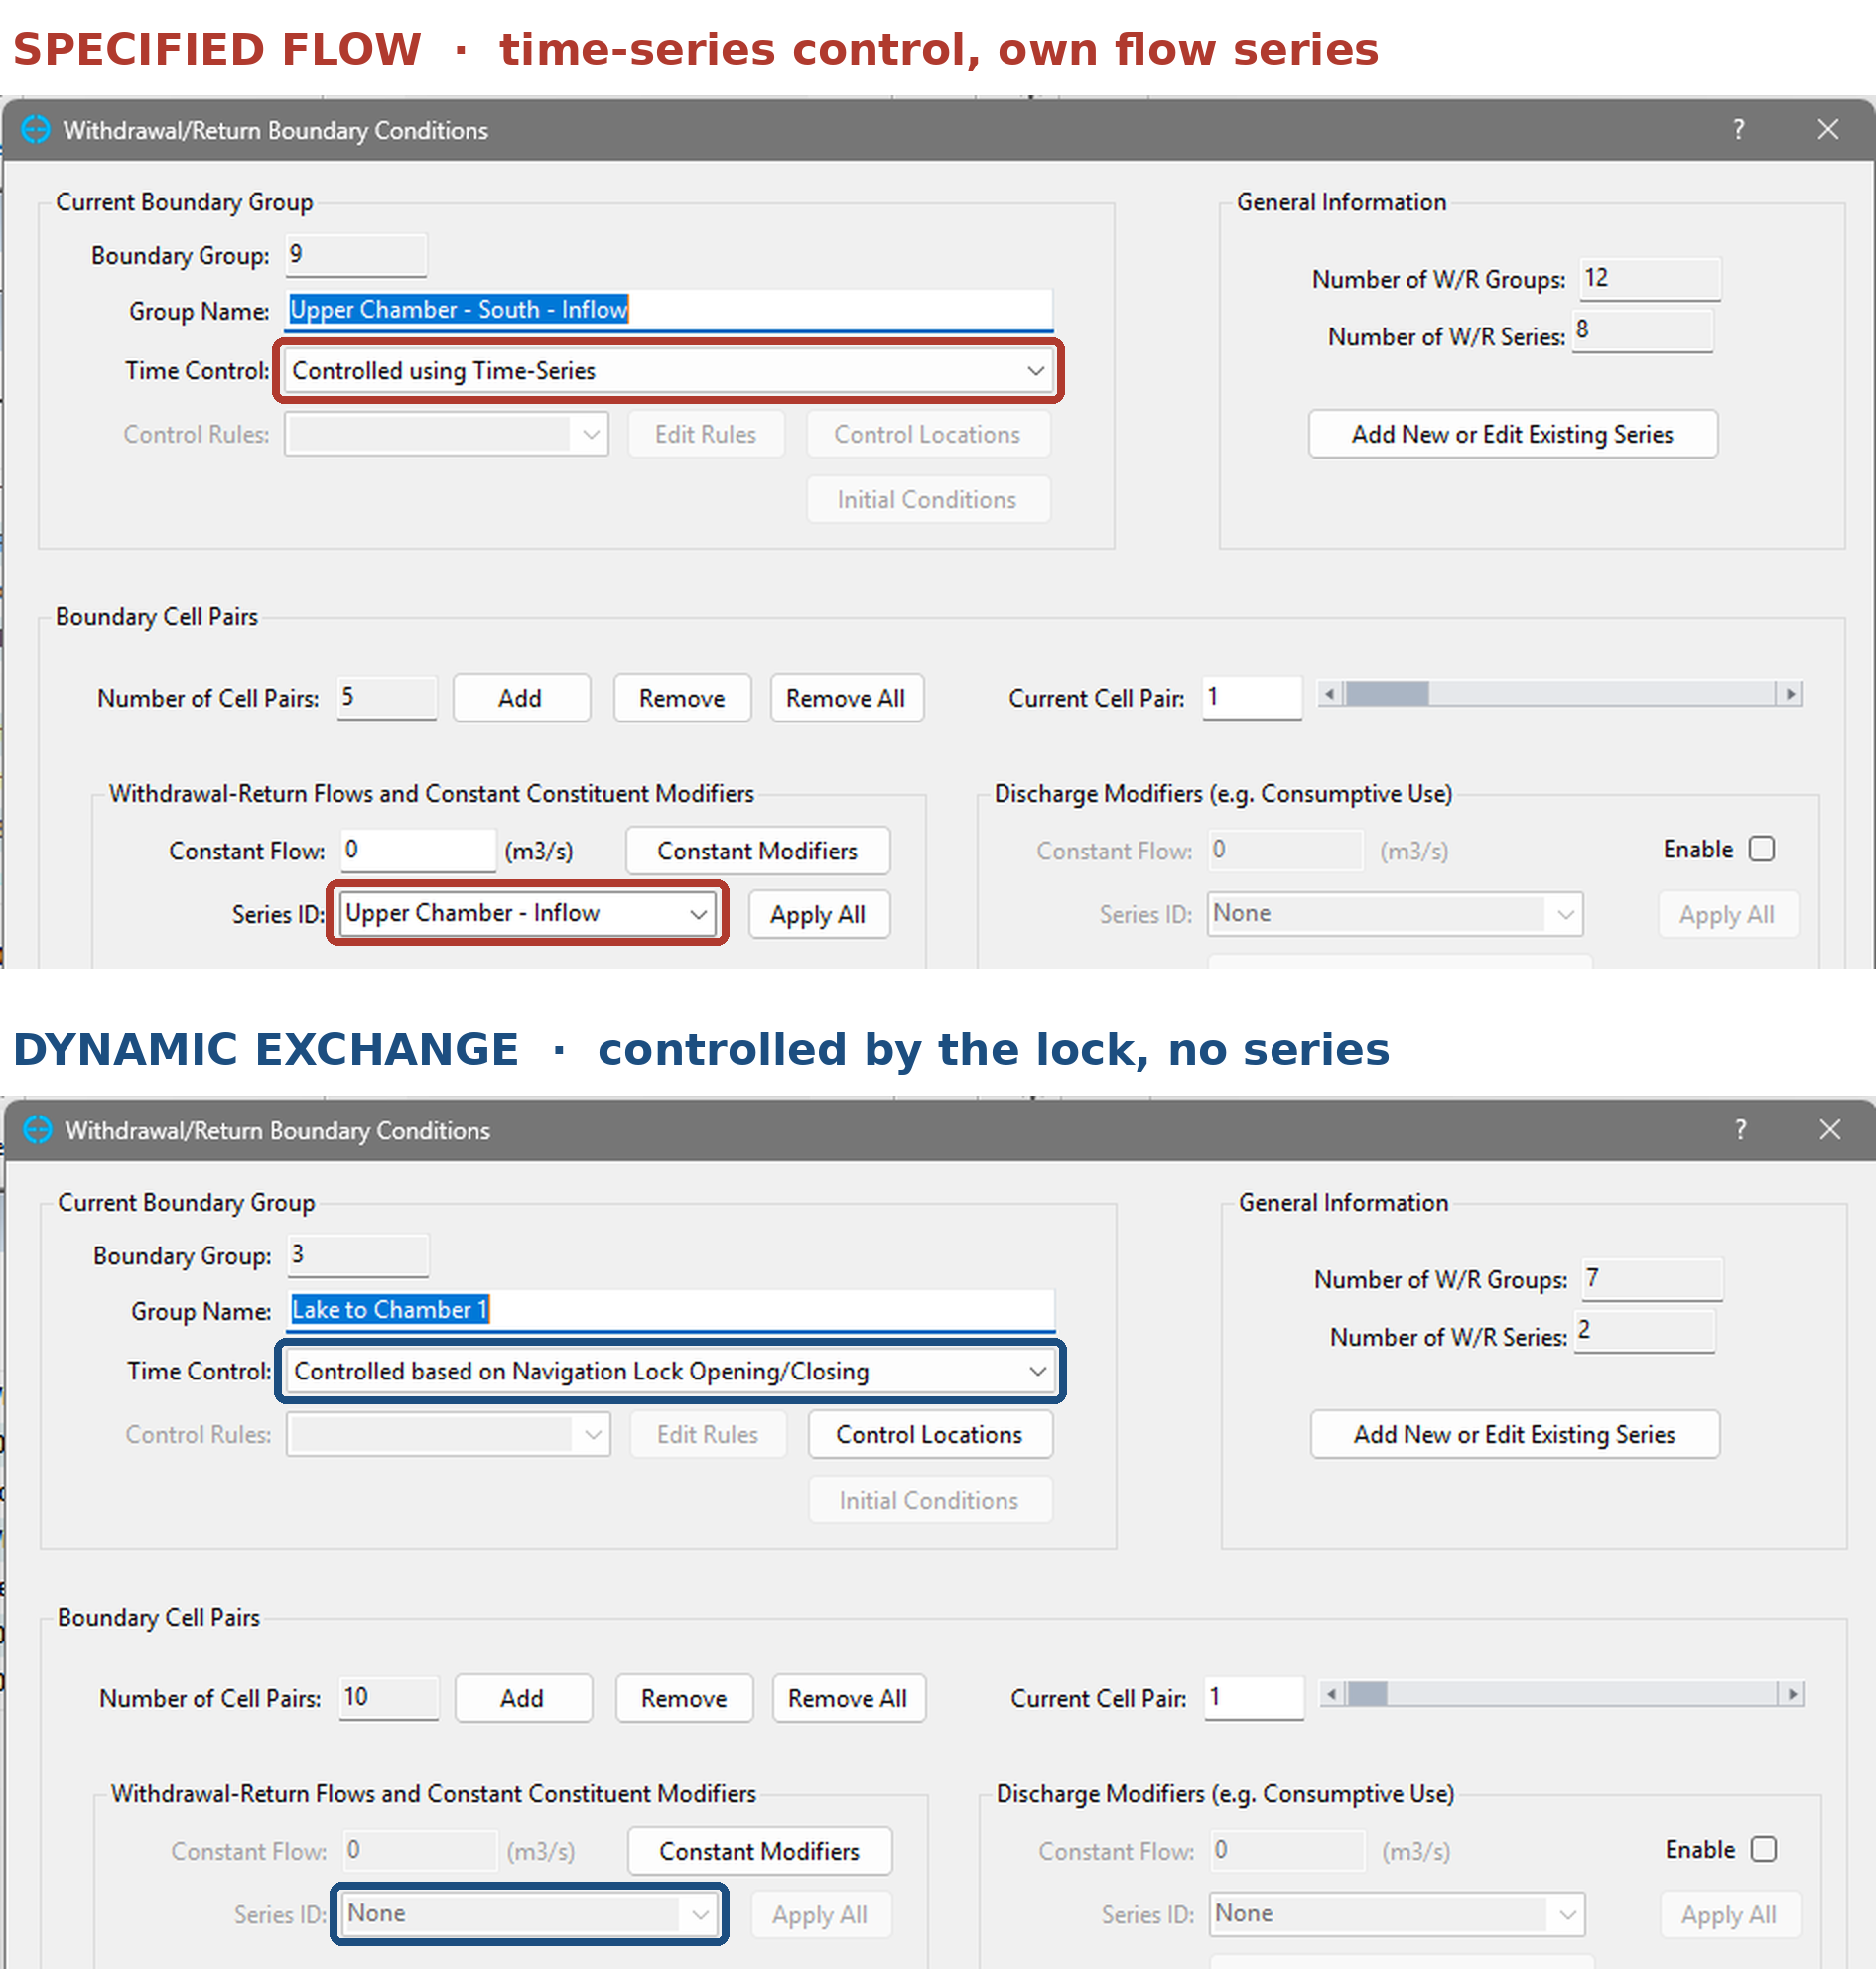The height and width of the screenshot is (1969, 1876).
Task: Click Number of W/R Groups value 12
Action: tap(1650, 279)
